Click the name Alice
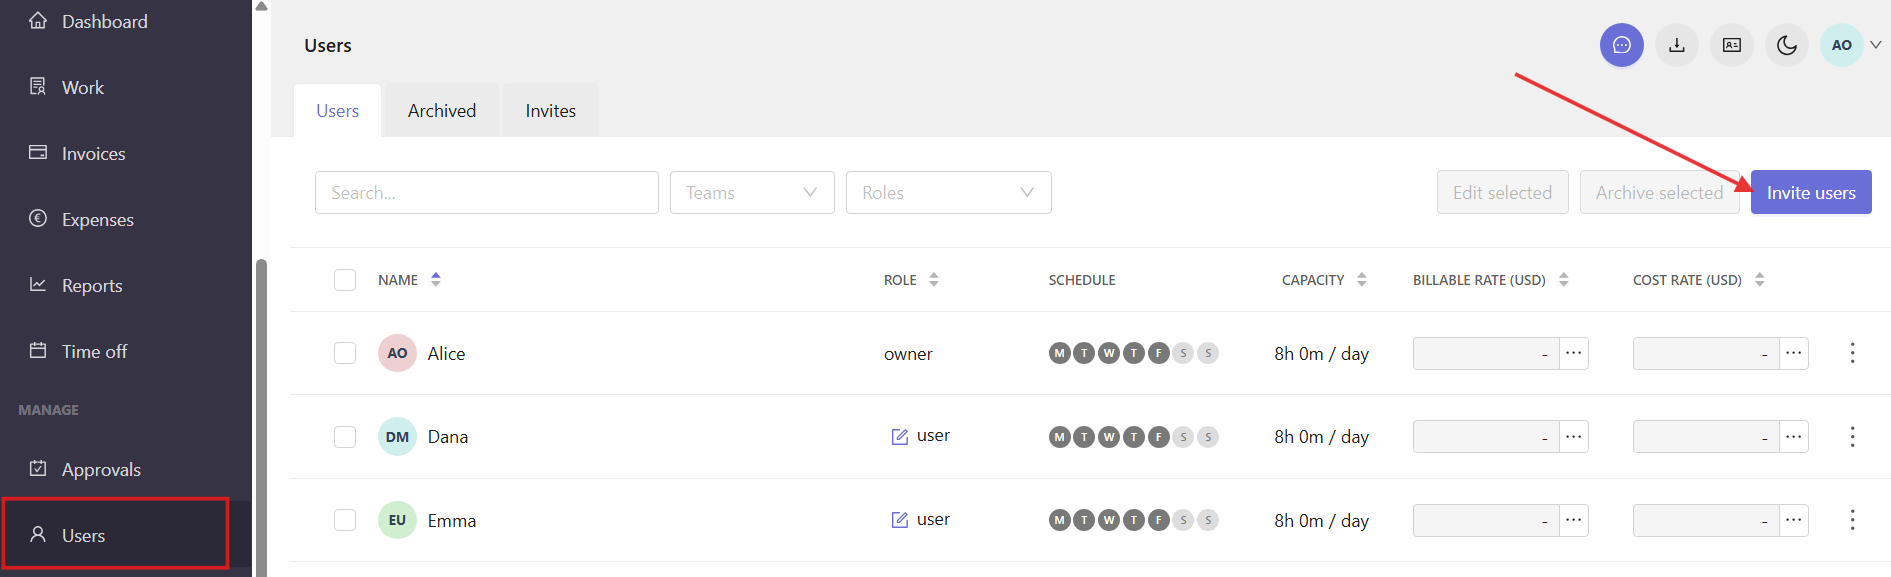Image resolution: width=1891 pixels, height=577 pixels. [x=446, y=354]
